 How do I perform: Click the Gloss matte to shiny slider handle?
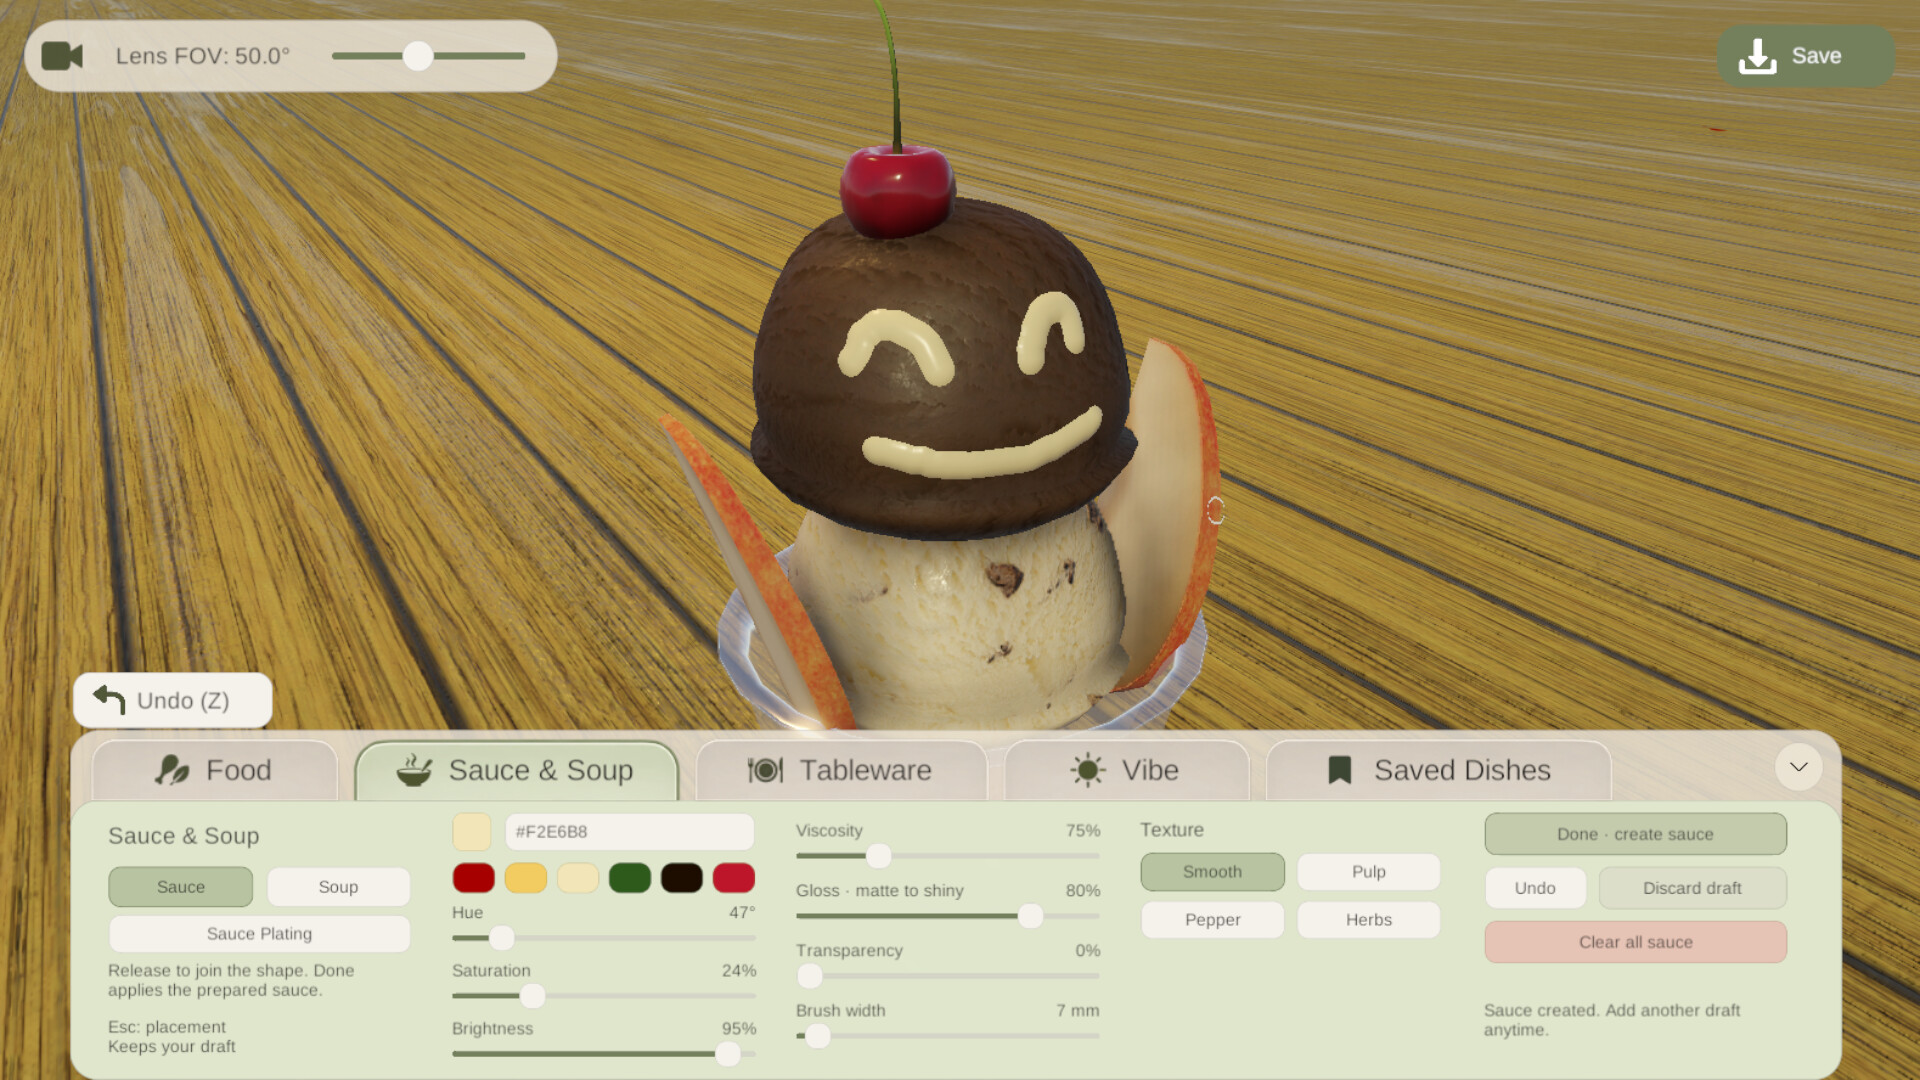(1030, 916)
